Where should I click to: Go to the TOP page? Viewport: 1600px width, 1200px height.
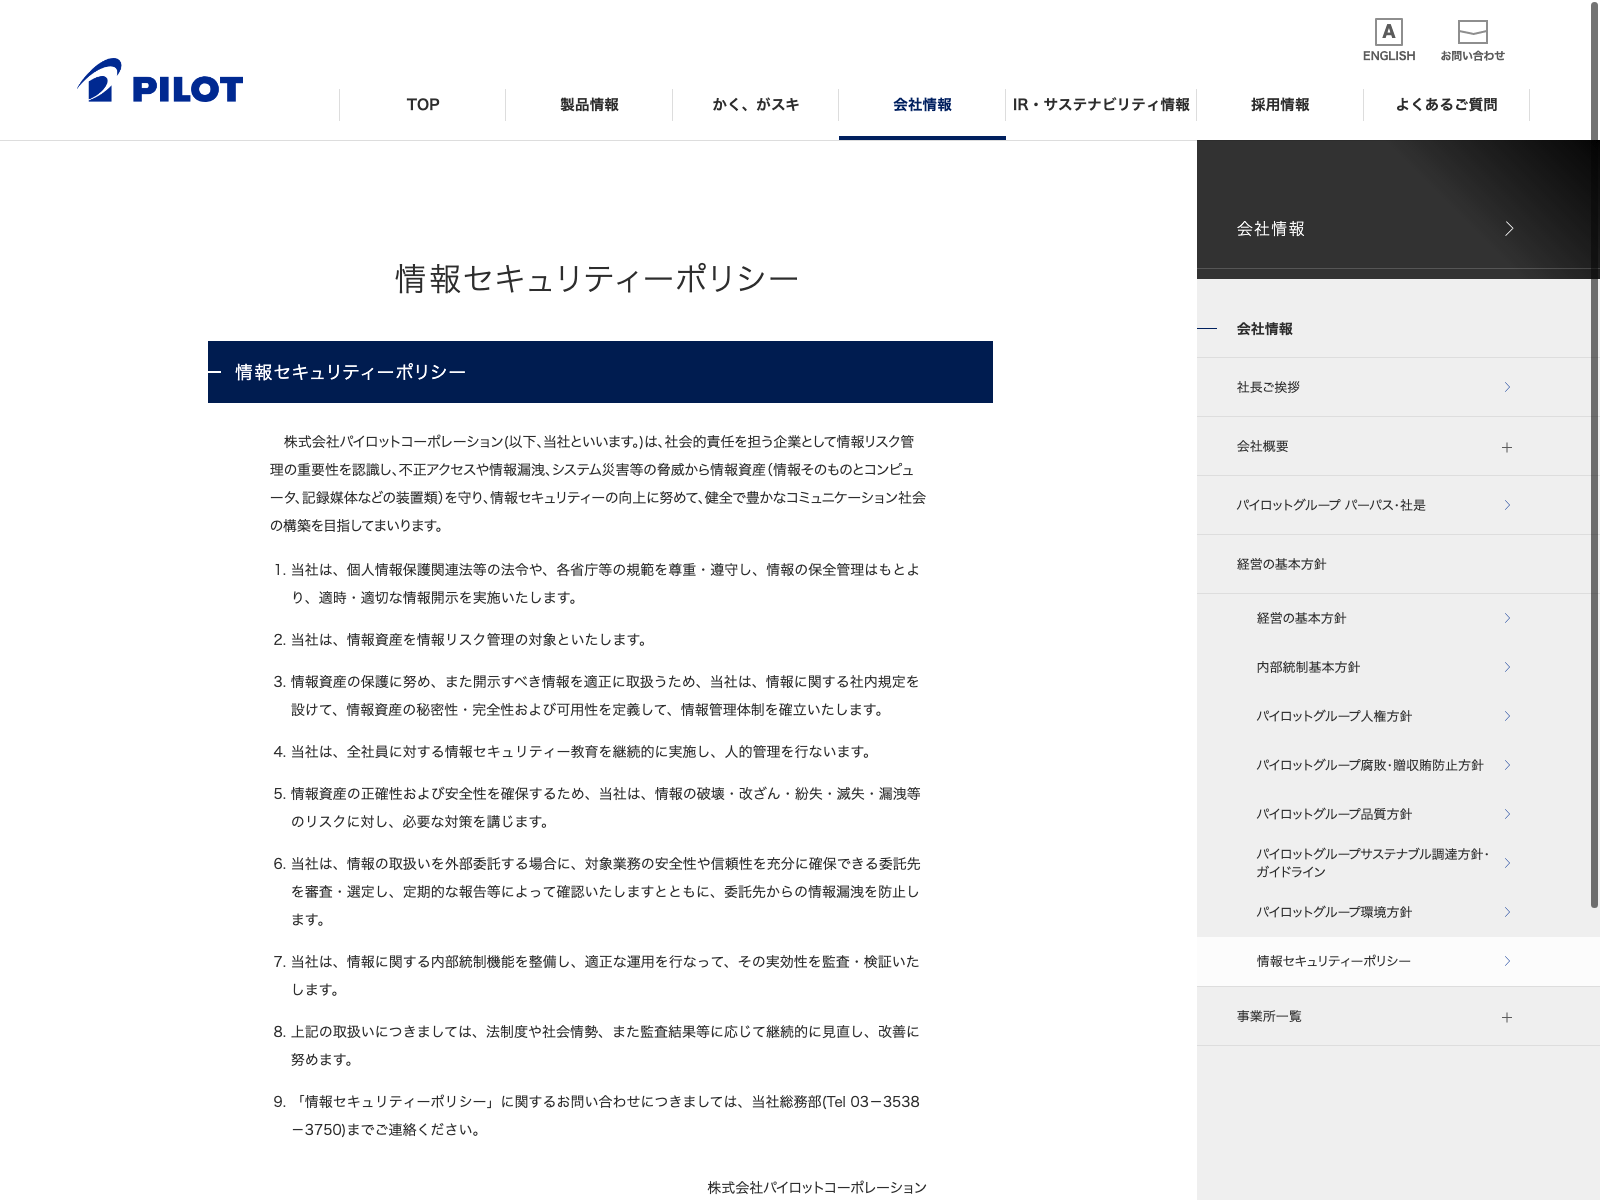point(423,105)
